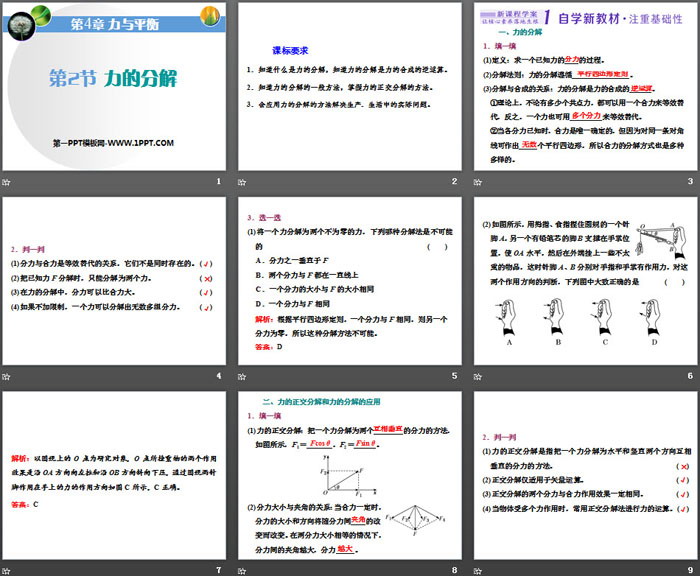Click the animation star icon under slide 8
The height and width of the screenshot is (576, 700).
(x=242, y=571)
